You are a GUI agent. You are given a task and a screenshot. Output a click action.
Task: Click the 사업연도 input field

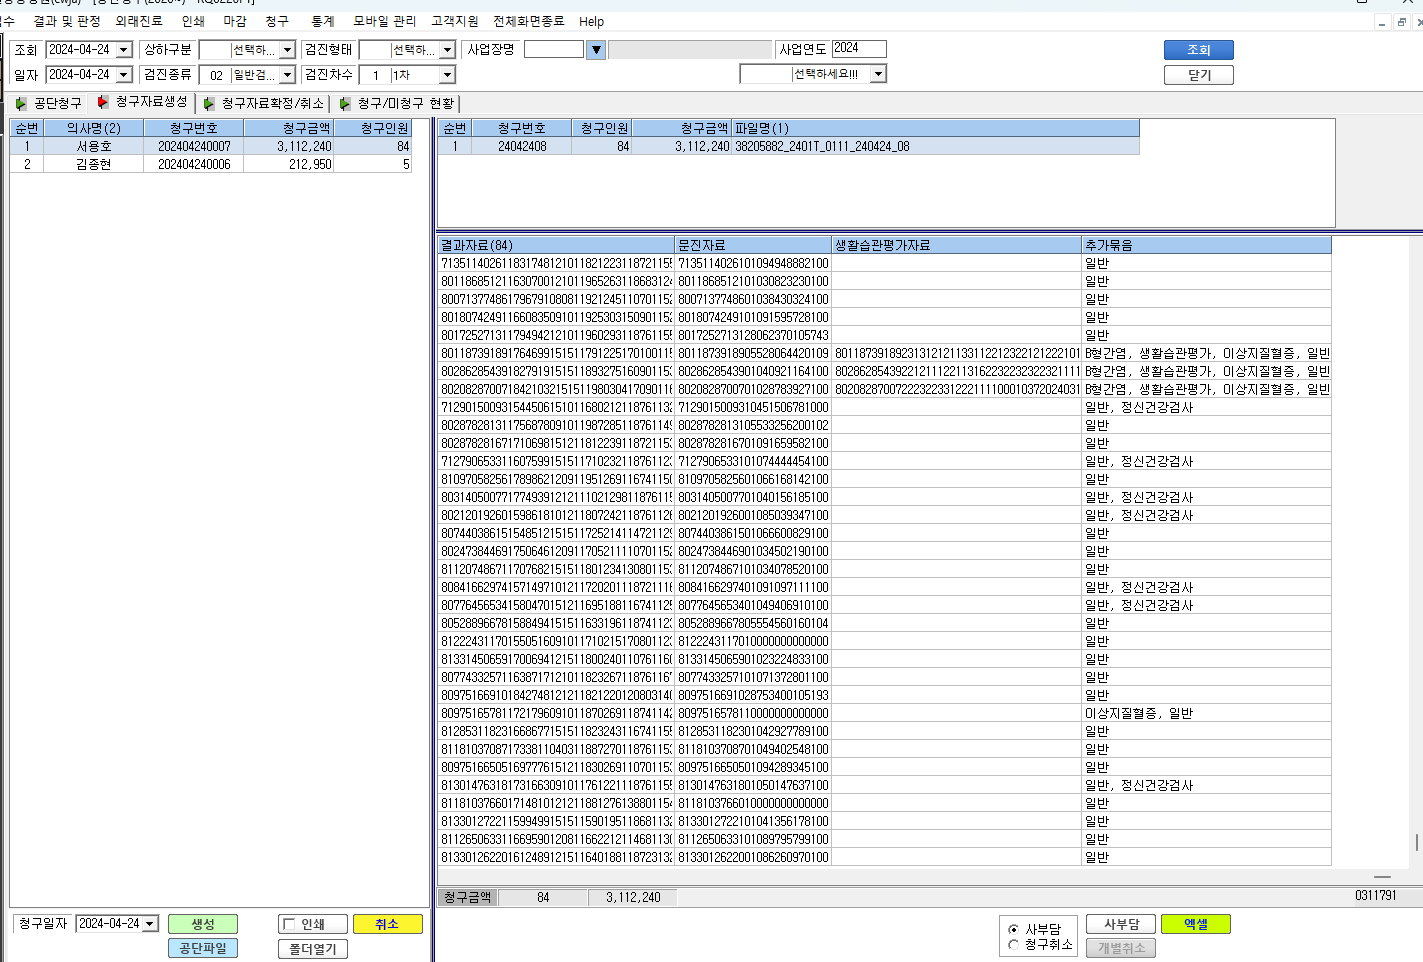(x=859, y=48)
